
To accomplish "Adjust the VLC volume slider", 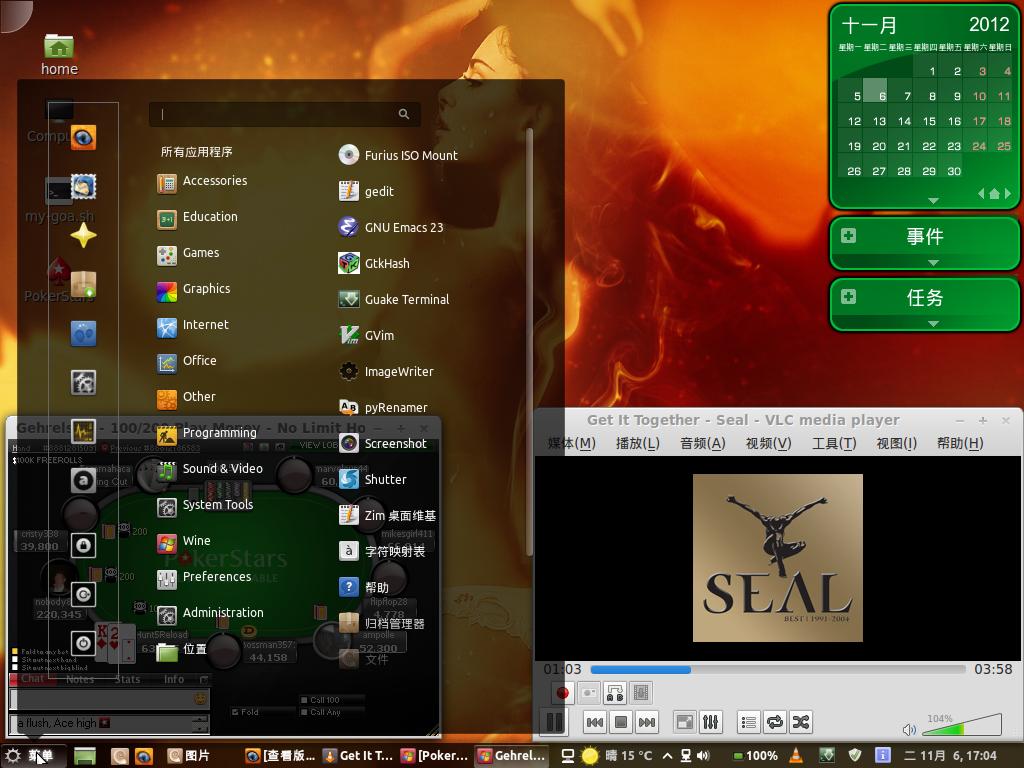I will [x=964, y=724].
